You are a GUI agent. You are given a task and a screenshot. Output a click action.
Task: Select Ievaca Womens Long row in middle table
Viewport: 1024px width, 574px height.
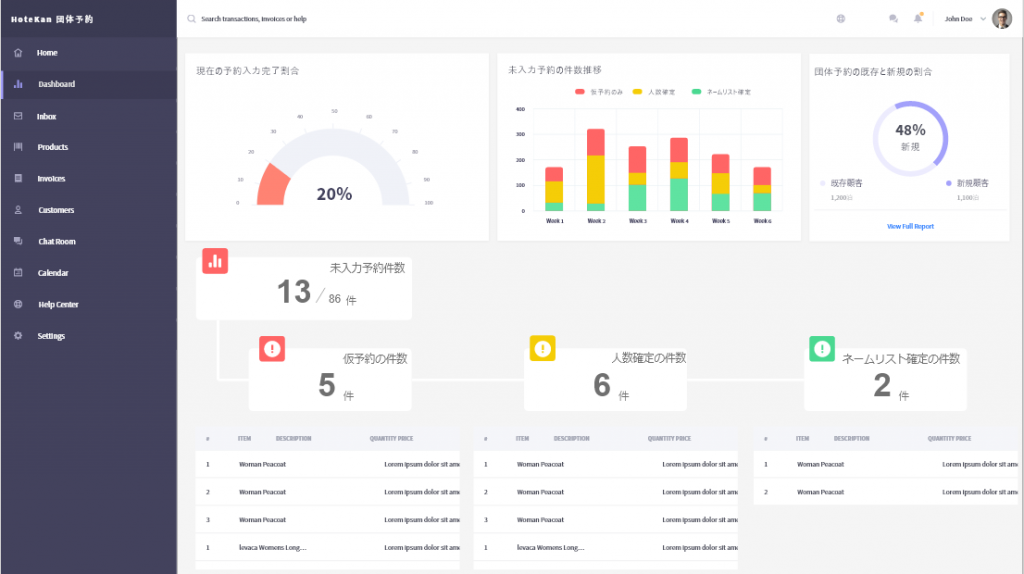(x=605, y=547)
